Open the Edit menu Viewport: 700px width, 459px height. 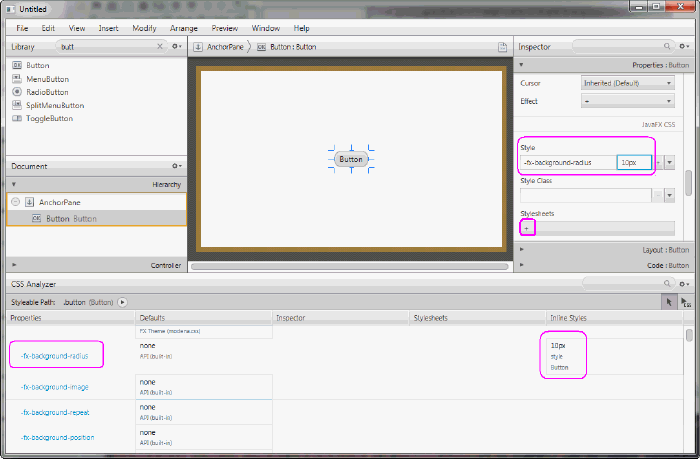tap(48, 28)
